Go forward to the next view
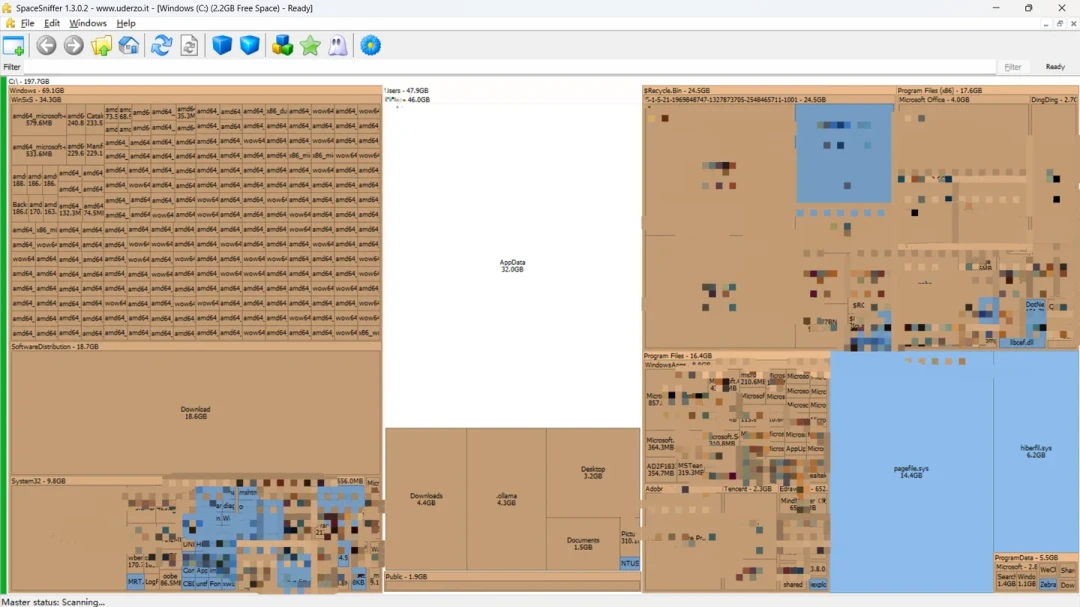 [74, 46]
